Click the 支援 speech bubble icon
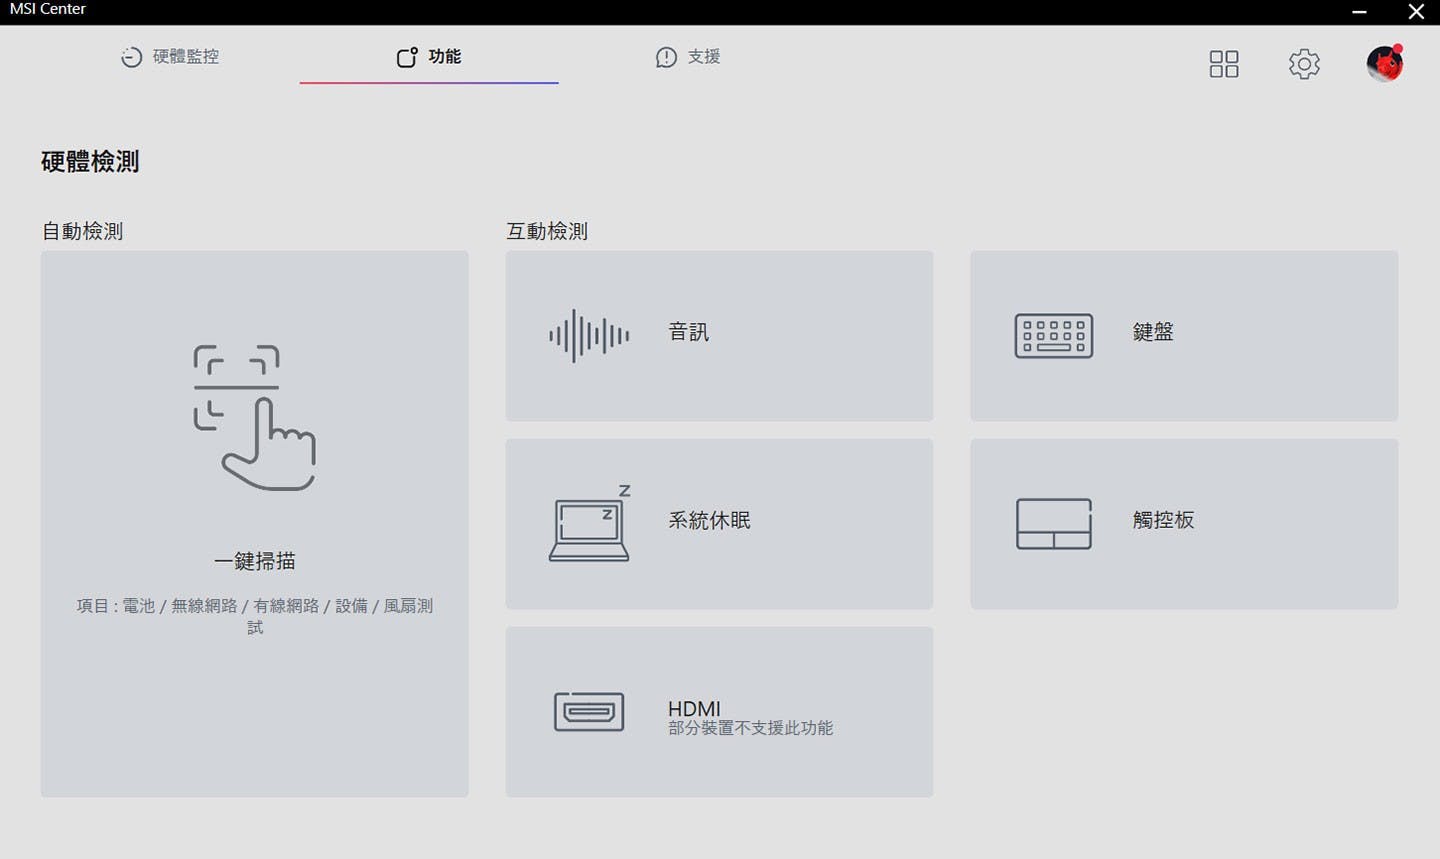This screenshot has height=859, width=1440. click(666, 57)
